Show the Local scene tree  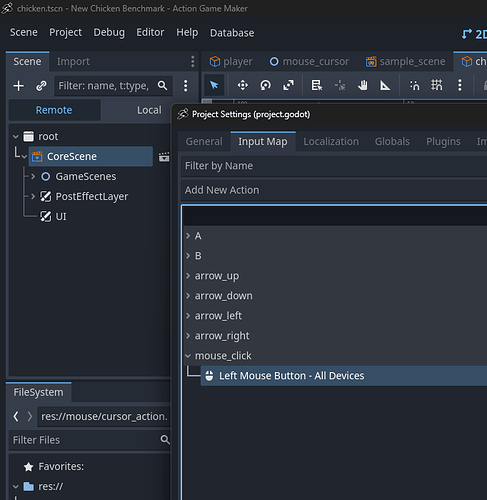(149, 110)
